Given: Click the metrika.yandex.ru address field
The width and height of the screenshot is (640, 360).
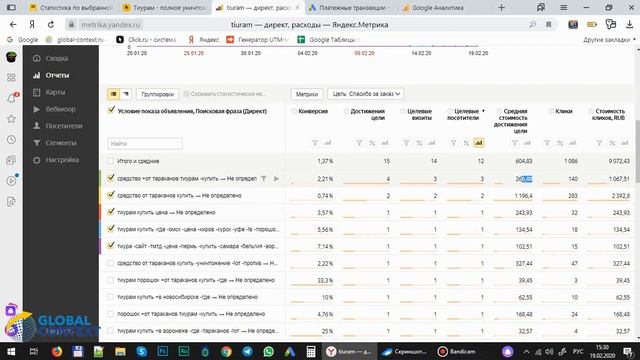Looking at the screenshot, I should pyautogui.click(x=110, y=24).
